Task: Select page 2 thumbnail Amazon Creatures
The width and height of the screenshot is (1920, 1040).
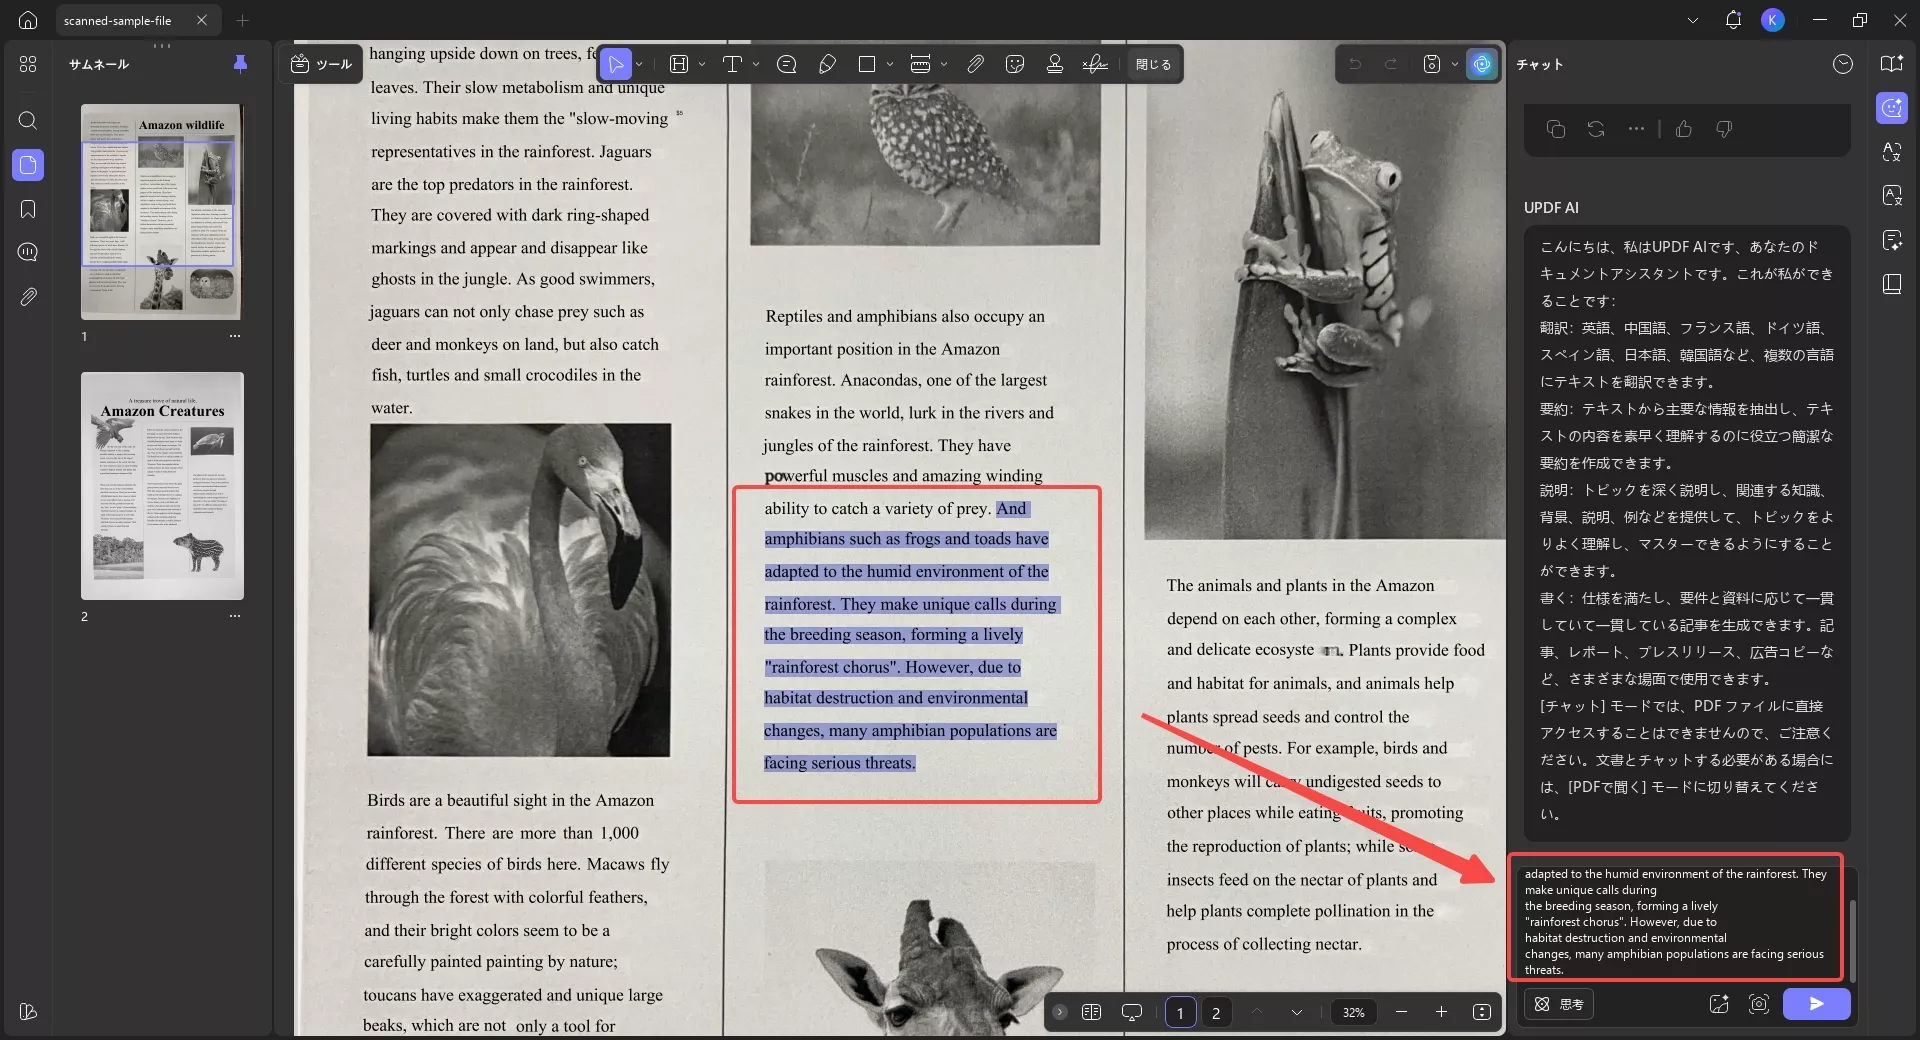Action: pos(162,486)
